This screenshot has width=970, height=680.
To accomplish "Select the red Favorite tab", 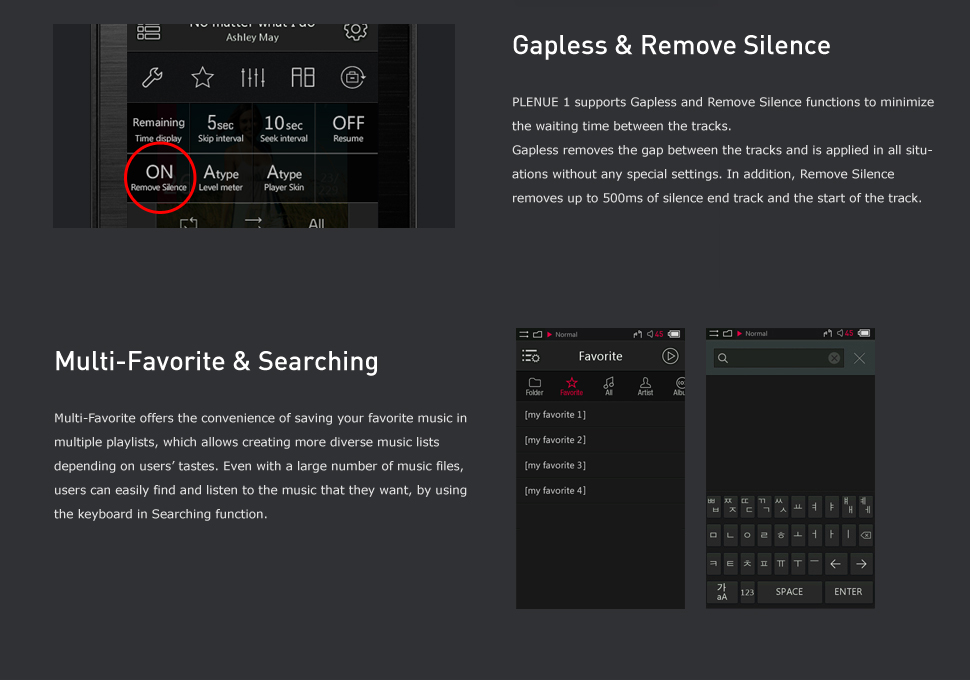I will tap(572, 386).
